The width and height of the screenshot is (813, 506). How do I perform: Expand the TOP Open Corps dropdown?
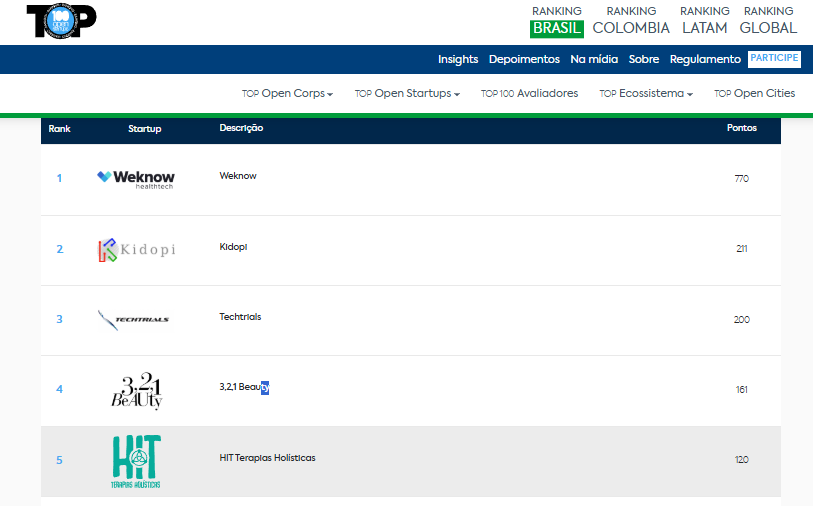click(287, 93)
